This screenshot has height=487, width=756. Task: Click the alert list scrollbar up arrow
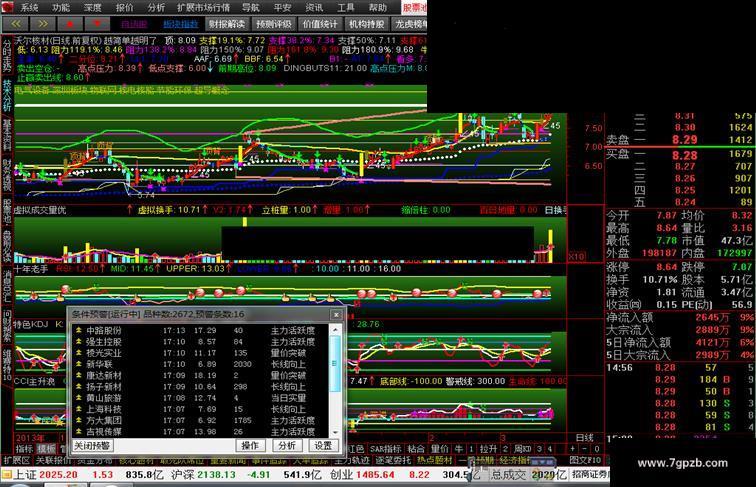click(335, 329)
